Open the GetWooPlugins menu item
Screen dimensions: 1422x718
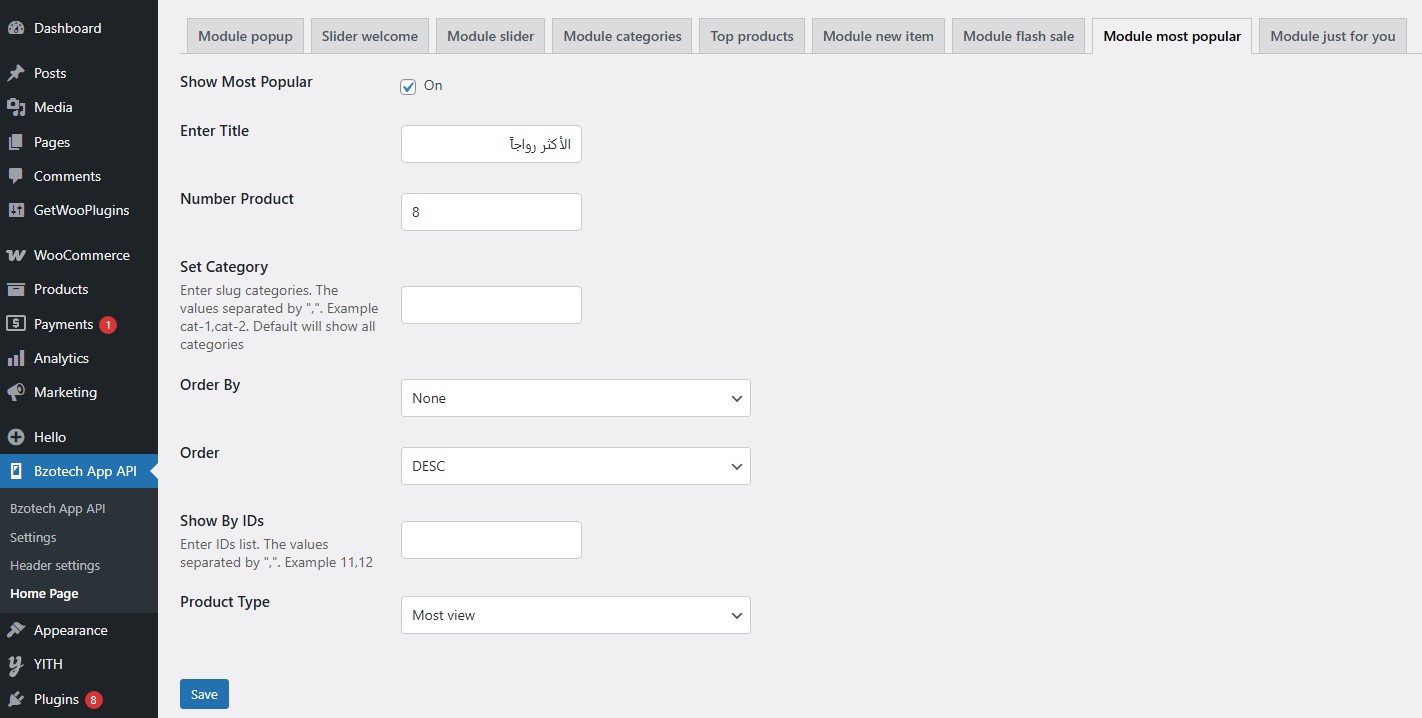[79, 210]
